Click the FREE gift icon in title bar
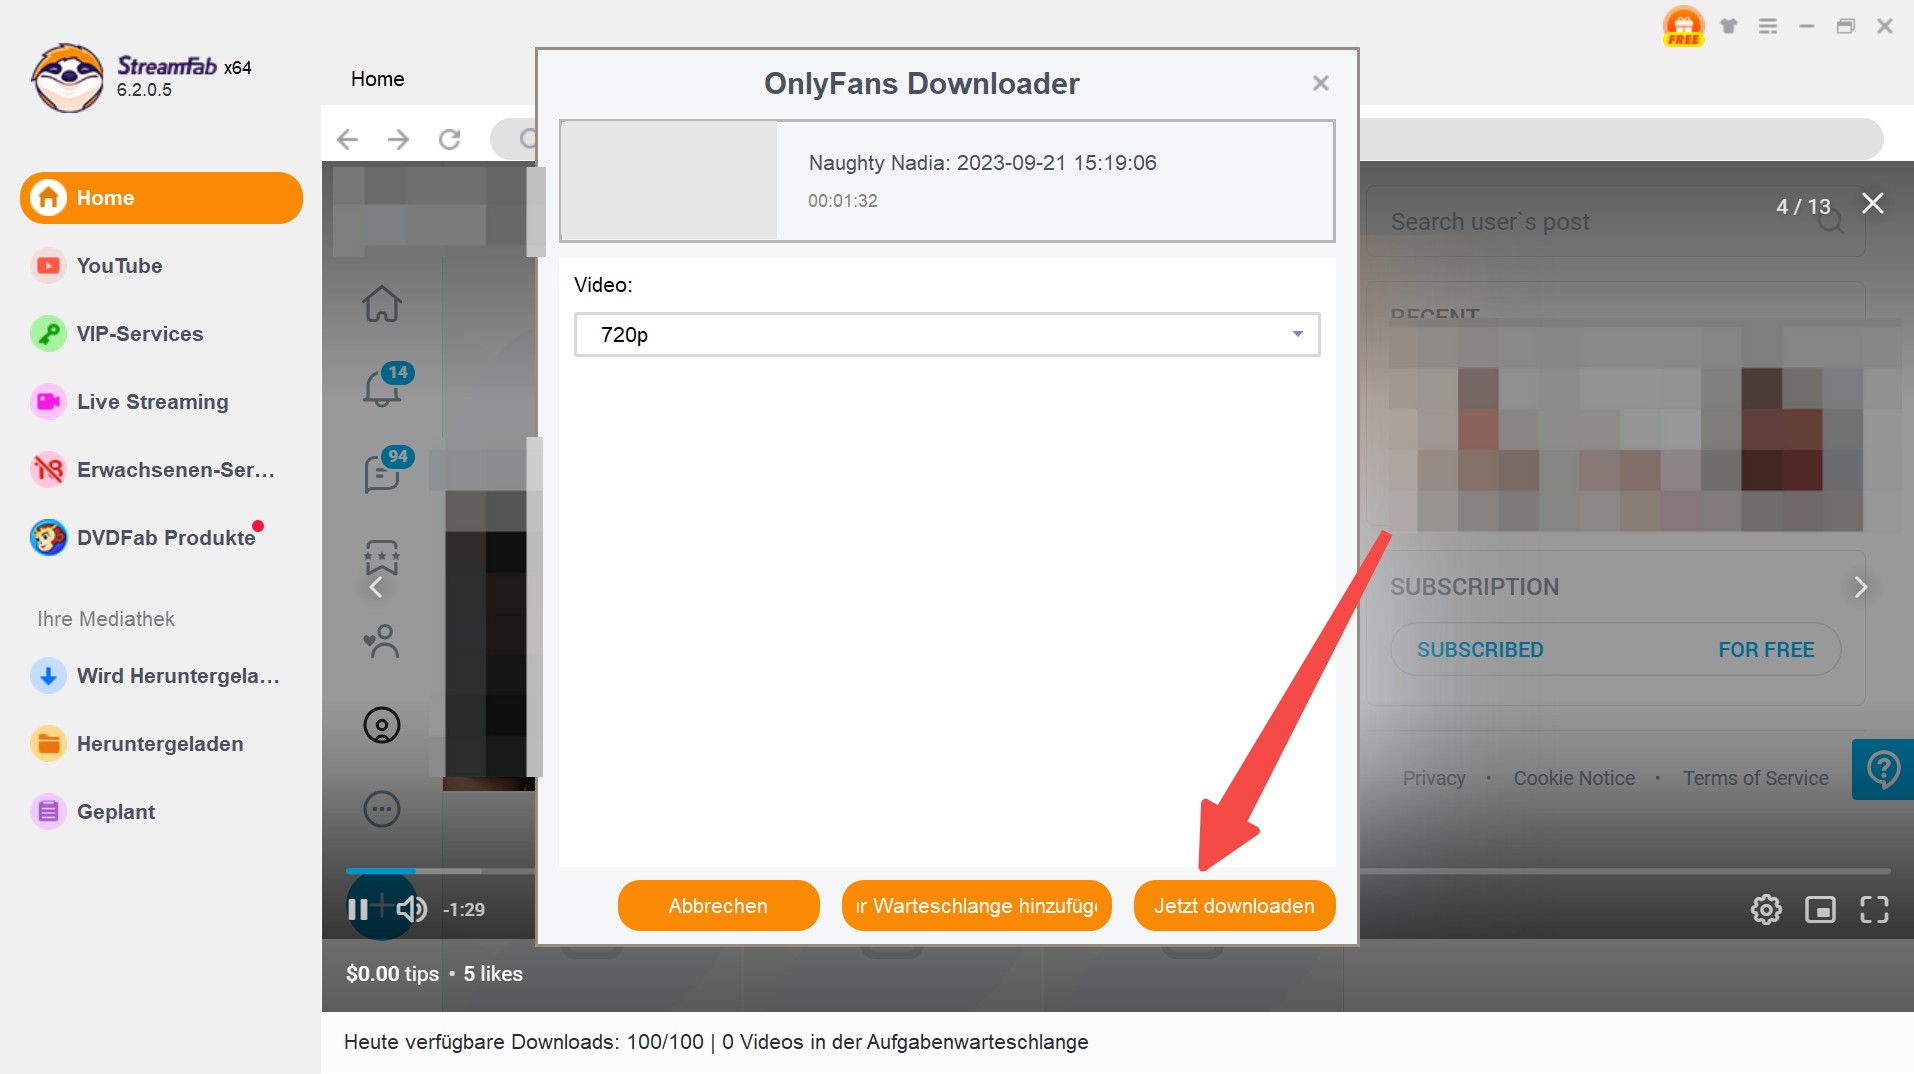 coord(1684,27)
